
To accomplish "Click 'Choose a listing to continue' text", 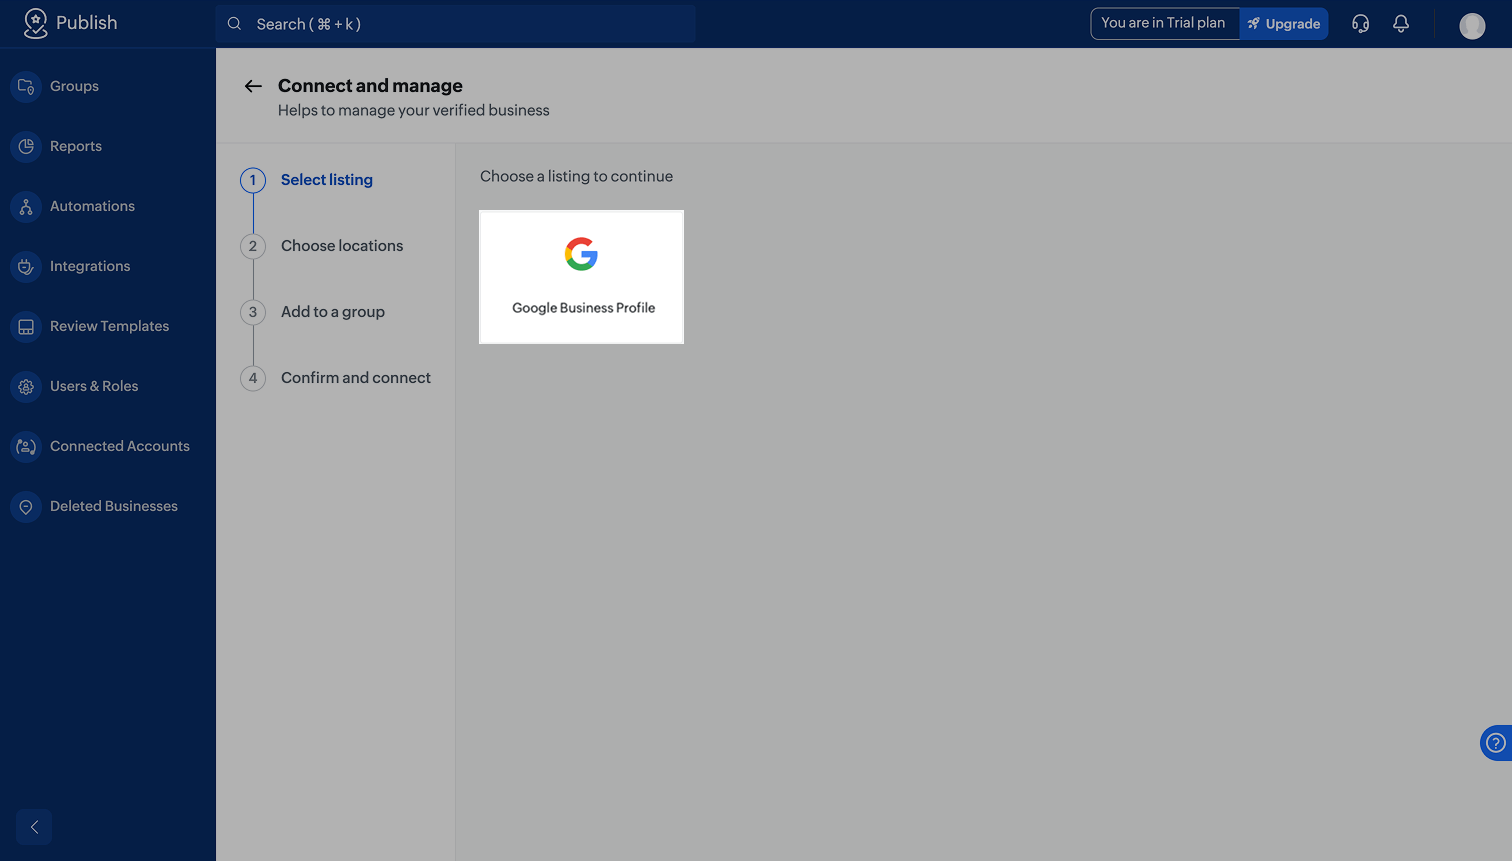I will (576, 176).
